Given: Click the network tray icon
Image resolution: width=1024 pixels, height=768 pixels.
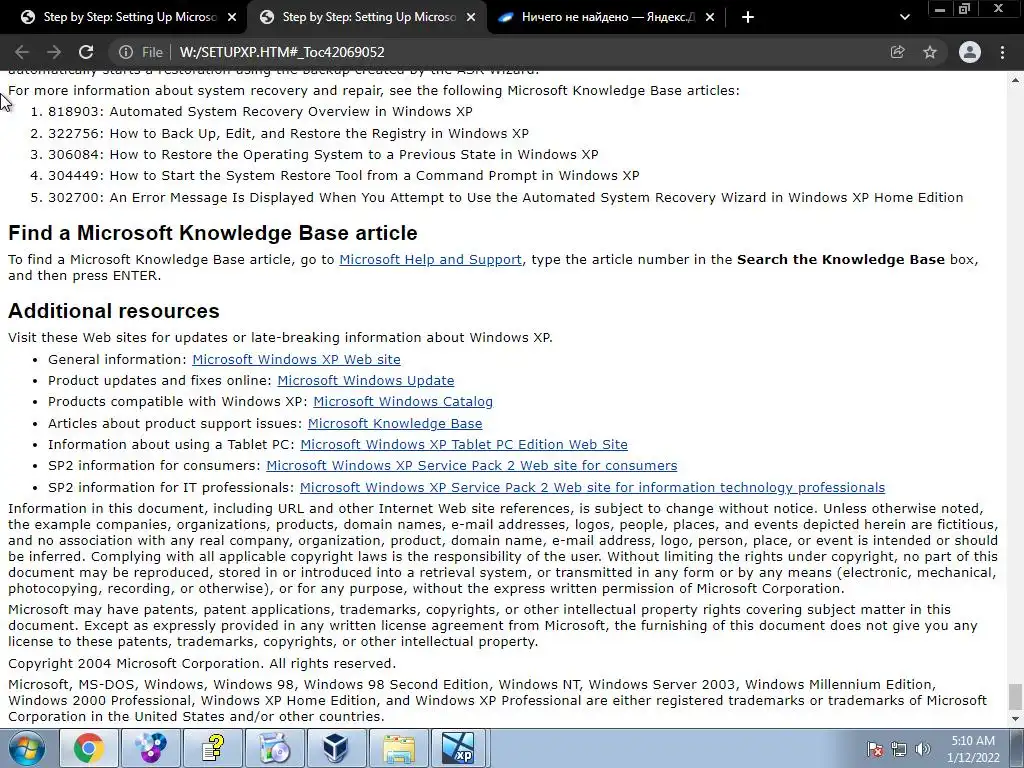Looking at the screenshot, I should [x=899, y=749].
